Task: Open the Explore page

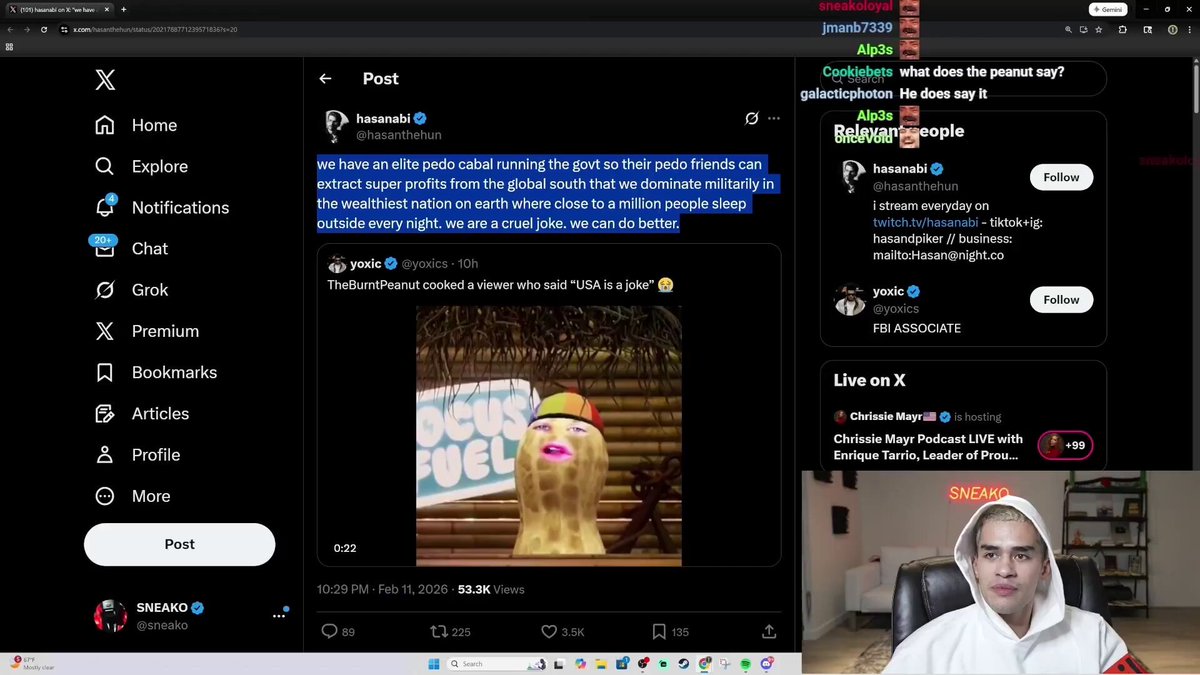Action: pos(141,166)
